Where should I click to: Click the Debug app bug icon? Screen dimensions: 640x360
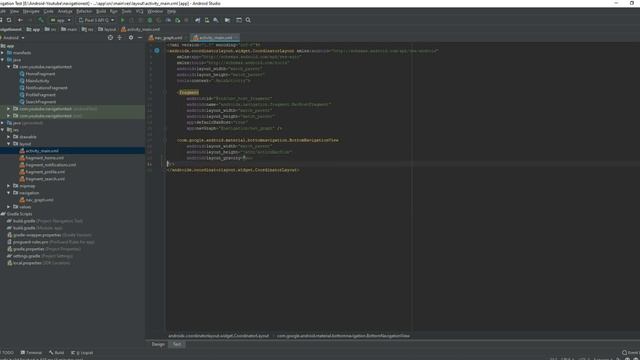point(150,20)
